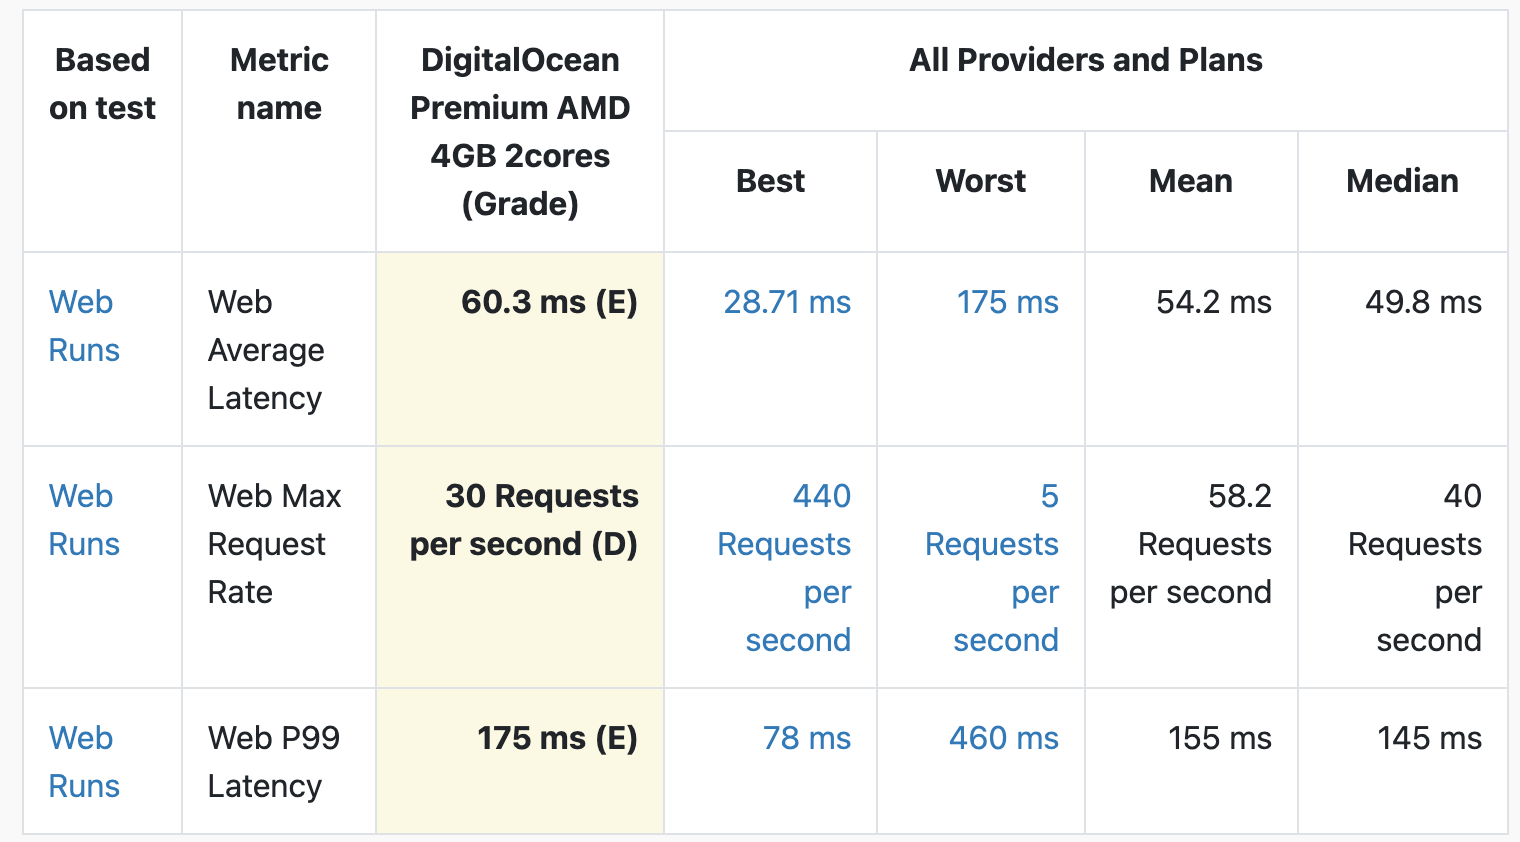Follow the 175 ms worst latency link

pyautogui.click(x=1007, y=302)
